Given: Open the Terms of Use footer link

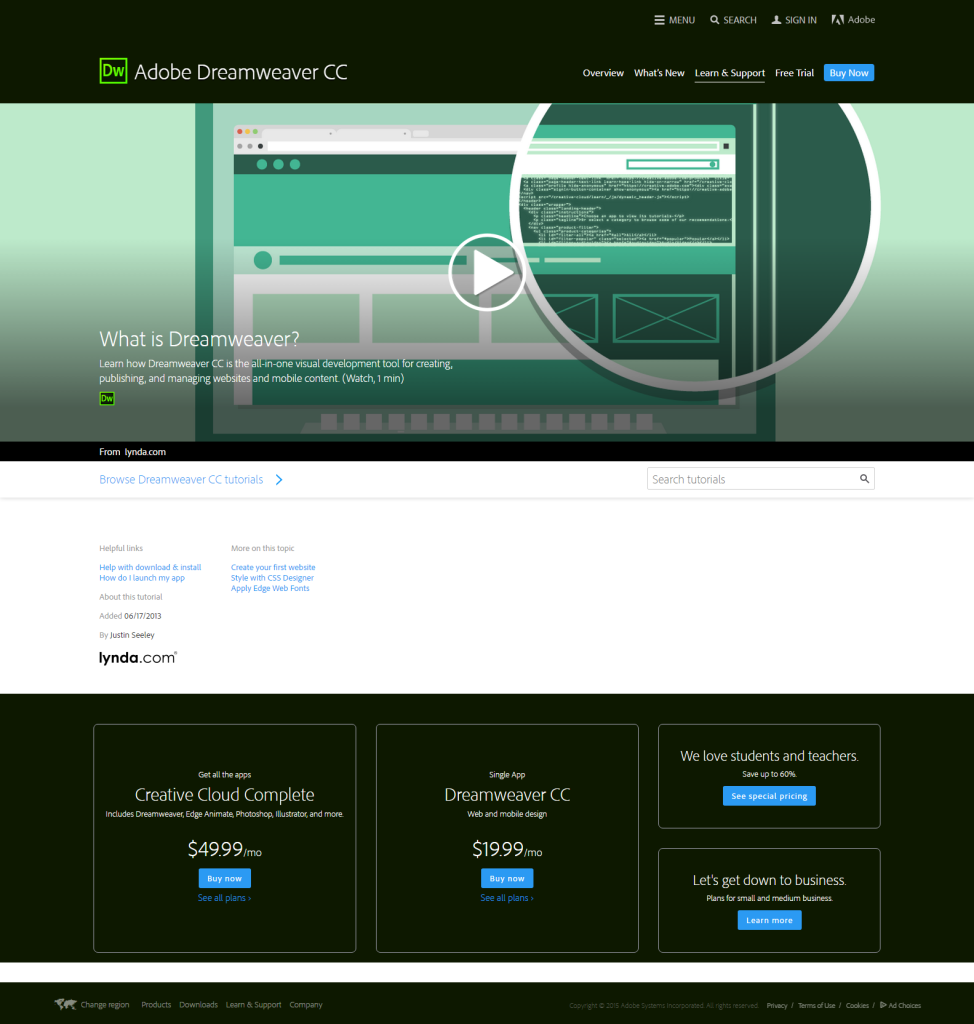Looking at the screenshot, I should coord(817,1006).
